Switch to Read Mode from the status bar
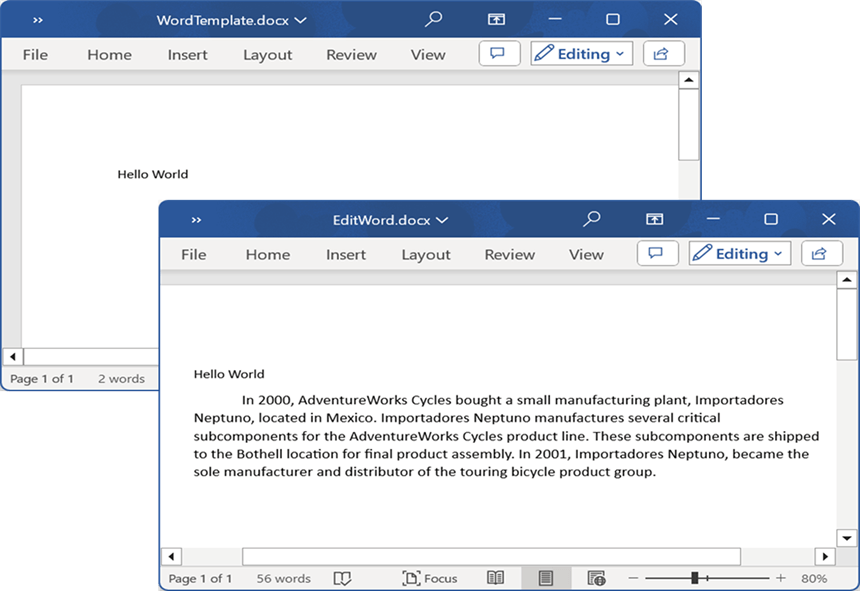The width and height of the screenshot is (860, 591). (x=496, y=578)
